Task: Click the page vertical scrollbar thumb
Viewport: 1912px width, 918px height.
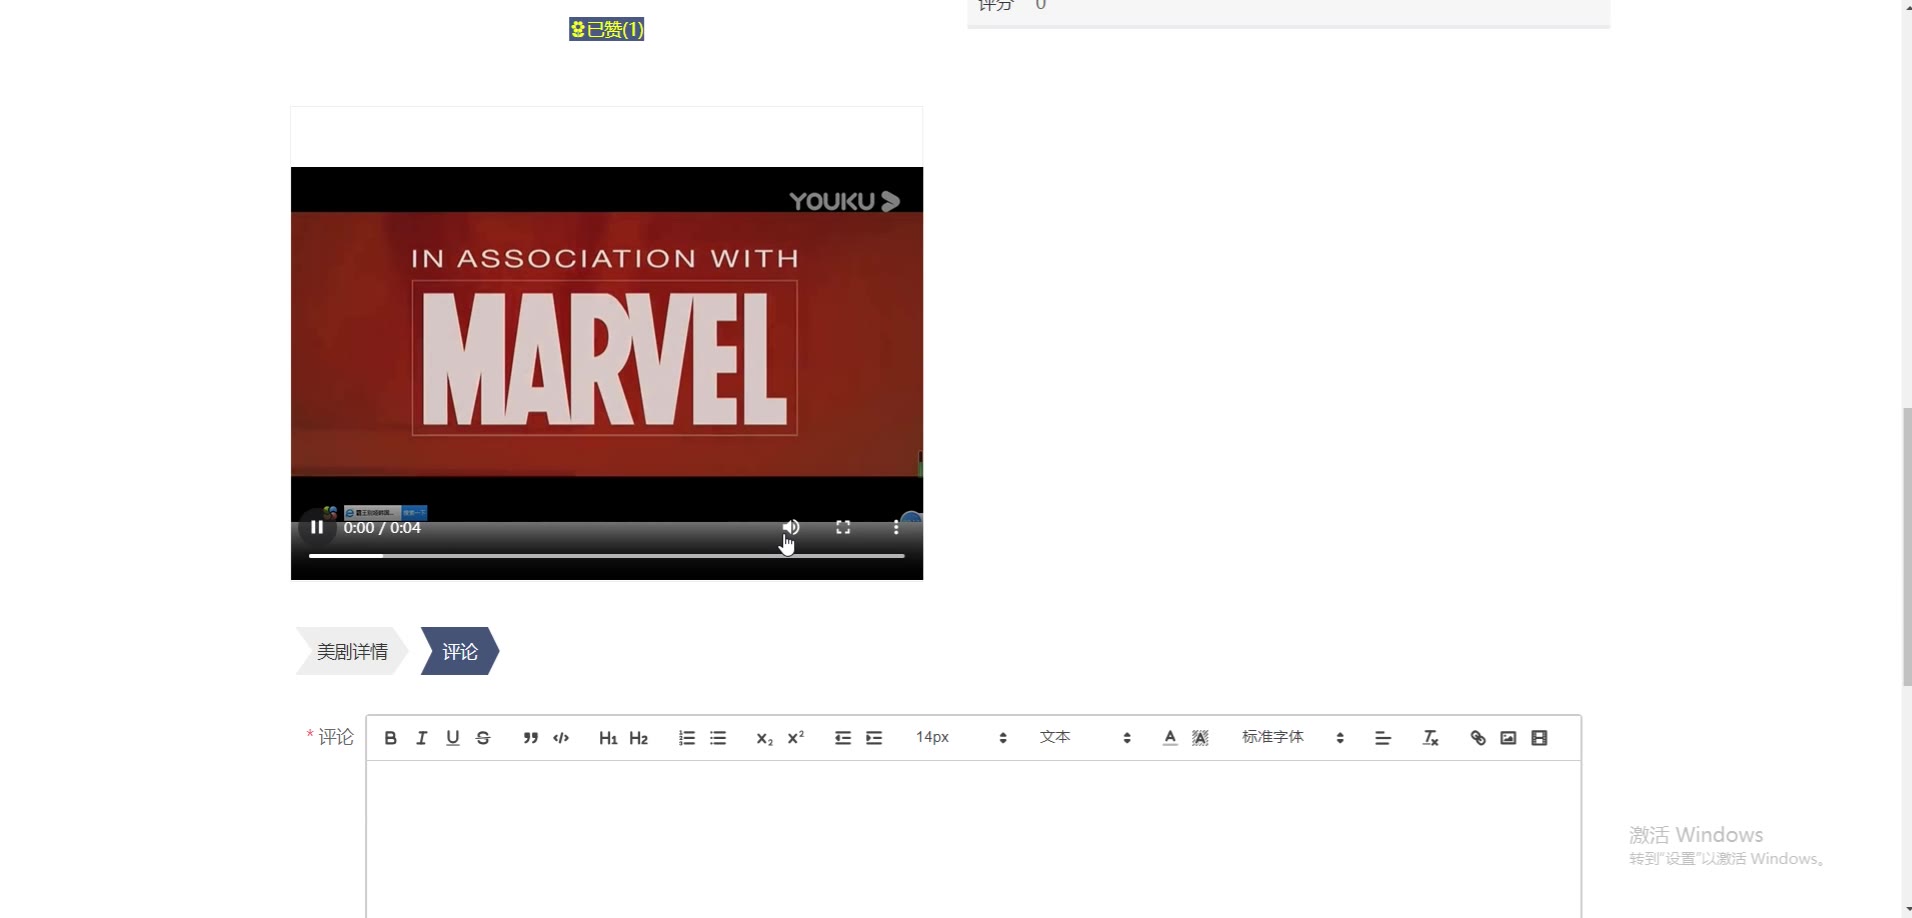Action: (x=1907, y=546)
